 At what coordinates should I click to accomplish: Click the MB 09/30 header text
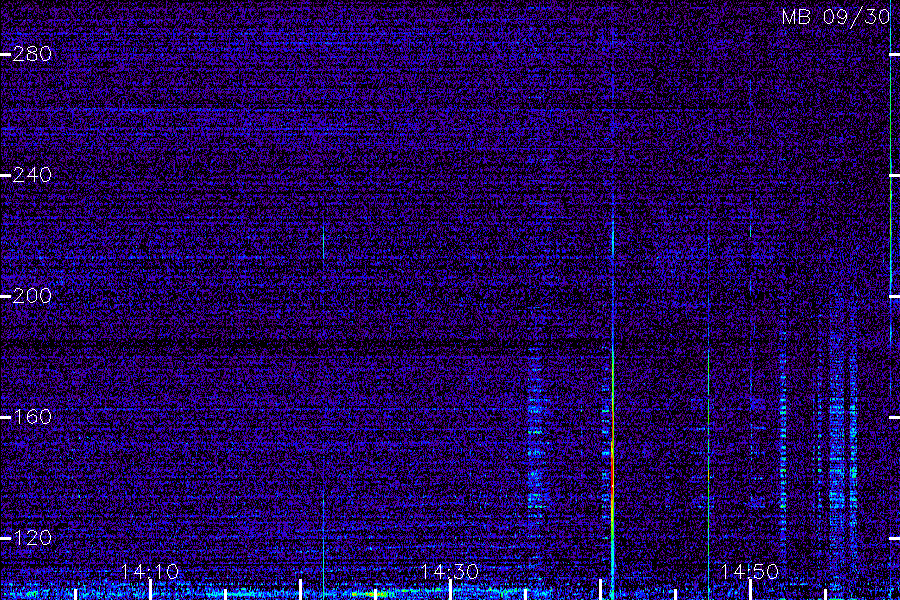pos(836,17)
